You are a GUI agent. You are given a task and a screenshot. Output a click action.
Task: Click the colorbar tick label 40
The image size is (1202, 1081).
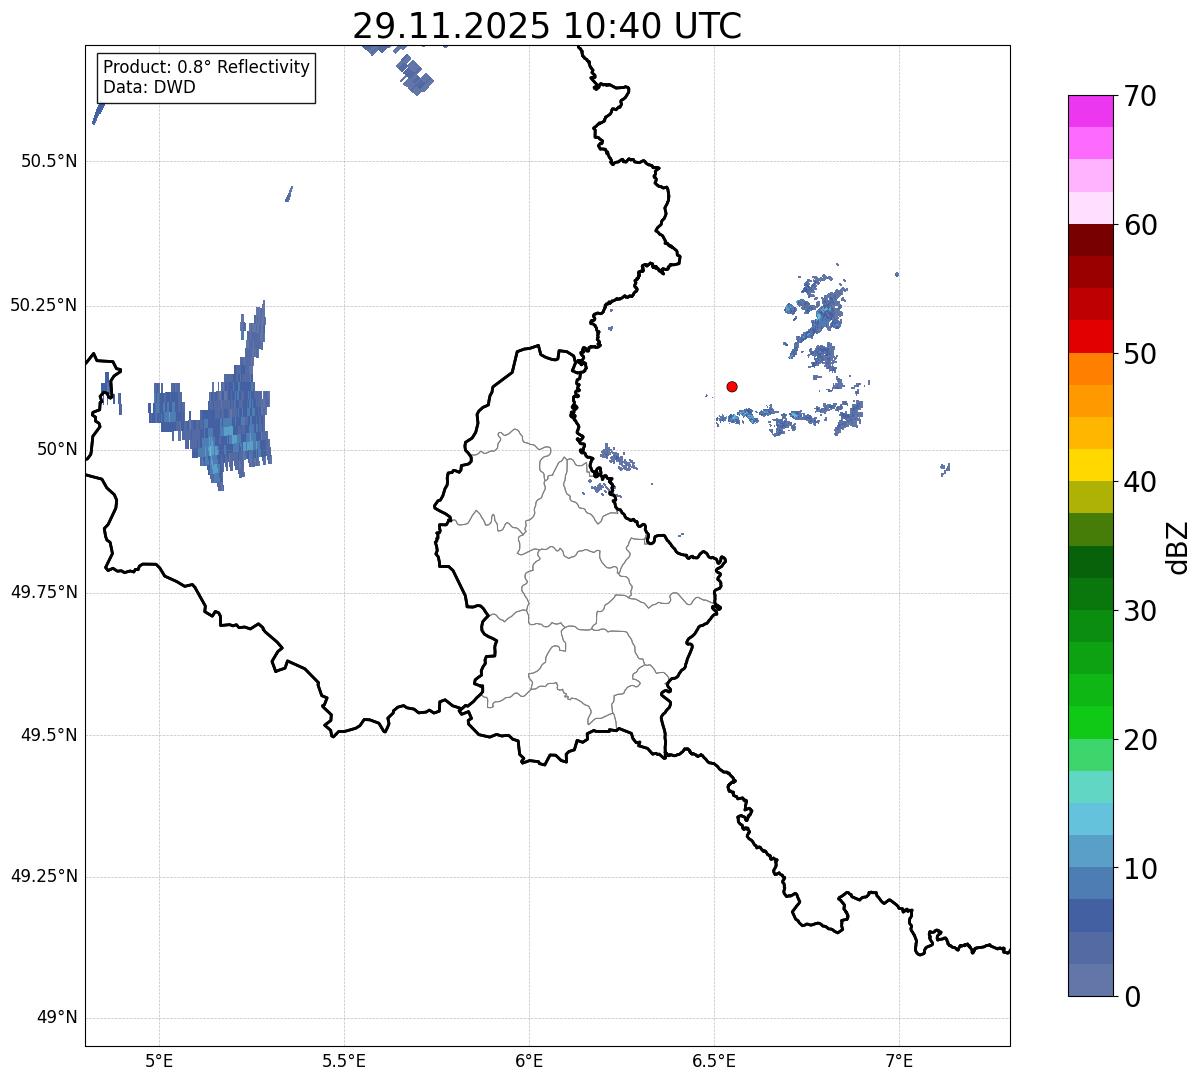[1140, 482]
